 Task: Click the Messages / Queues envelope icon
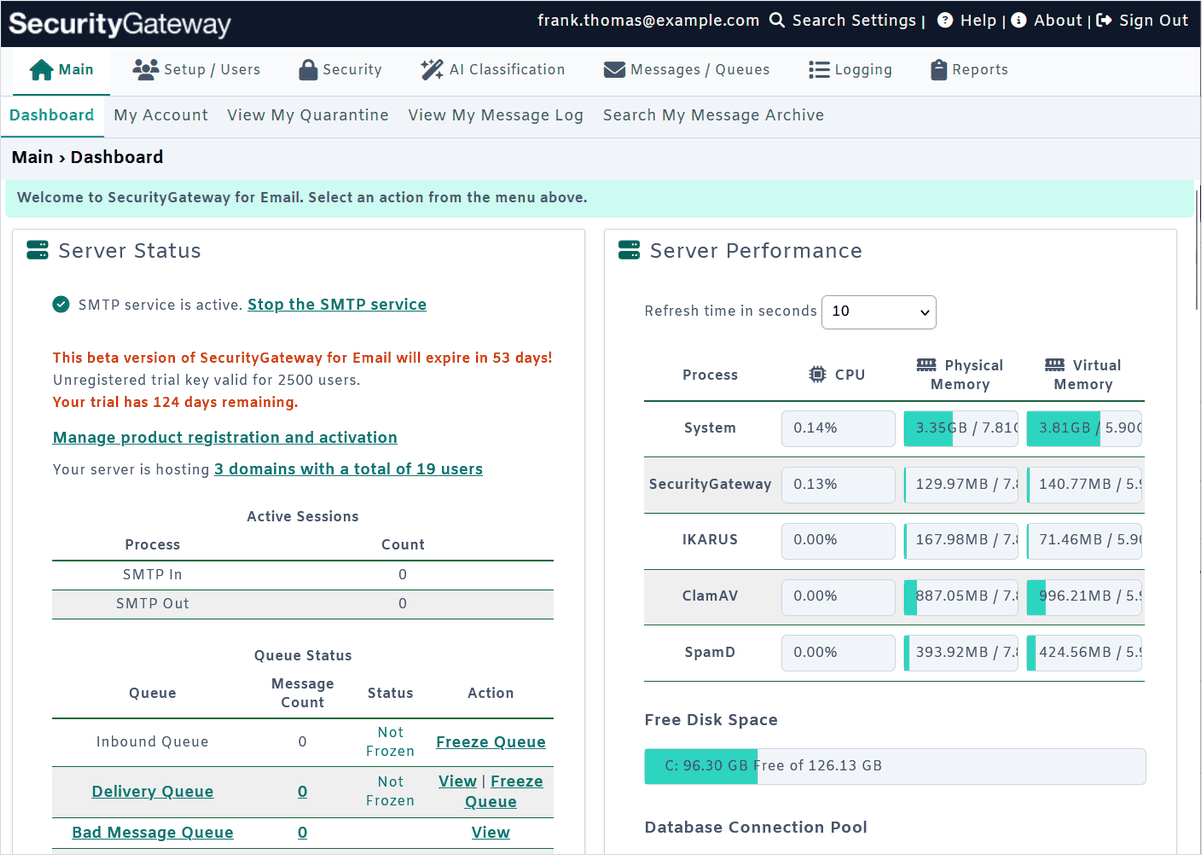pos(615,70)
